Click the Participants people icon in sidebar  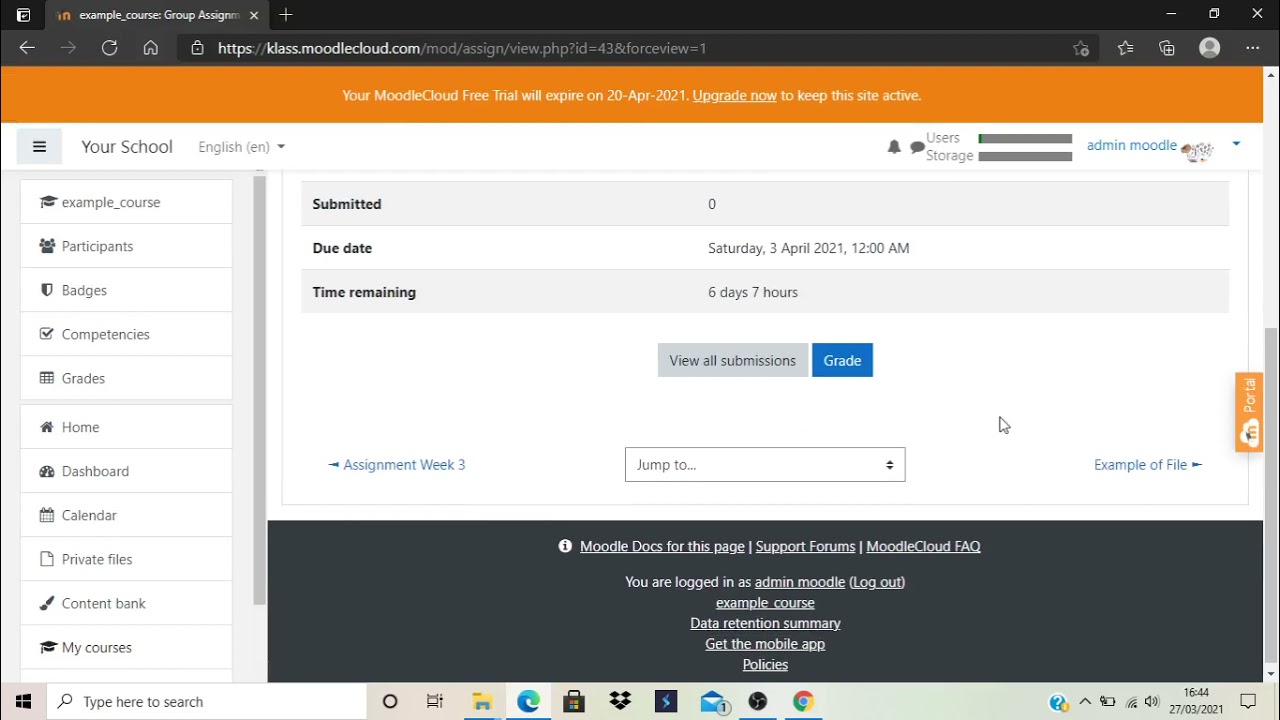pos(47,246)
